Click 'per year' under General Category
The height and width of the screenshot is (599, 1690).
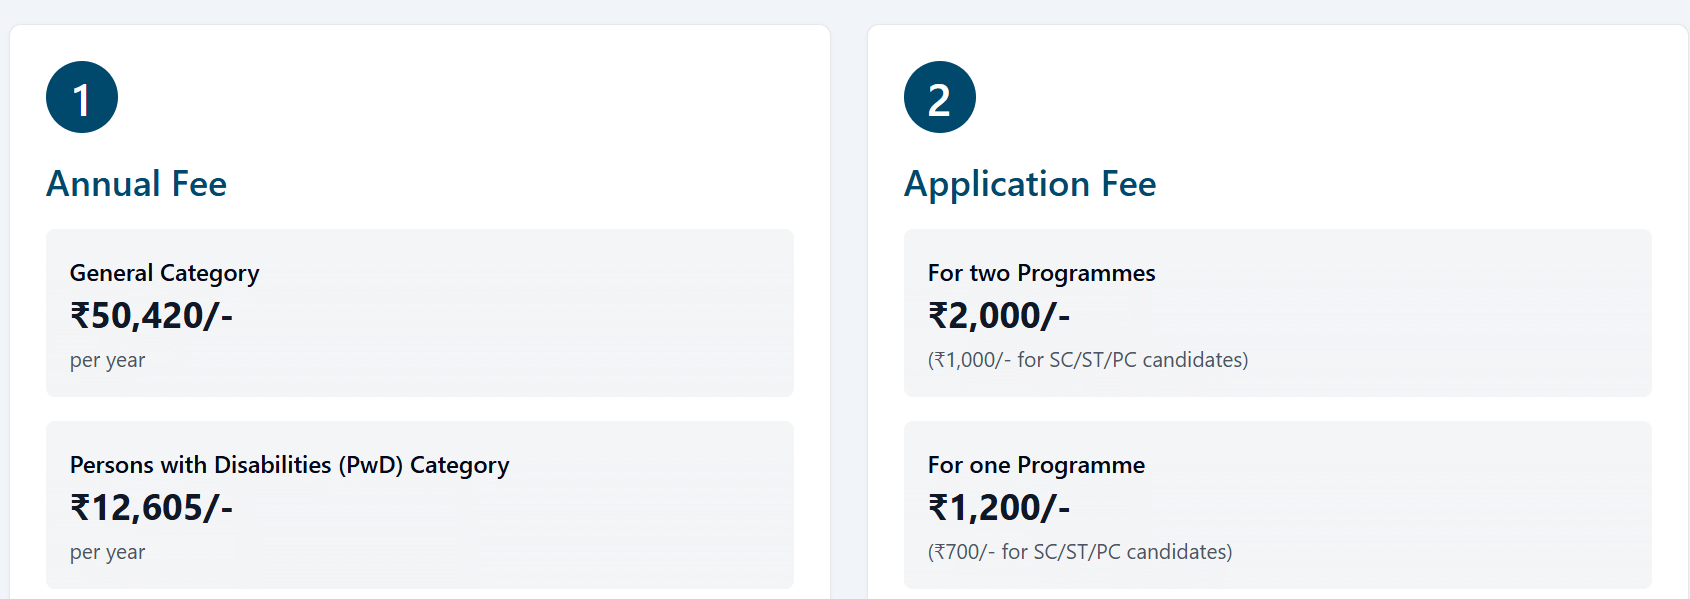click(108, 360)
